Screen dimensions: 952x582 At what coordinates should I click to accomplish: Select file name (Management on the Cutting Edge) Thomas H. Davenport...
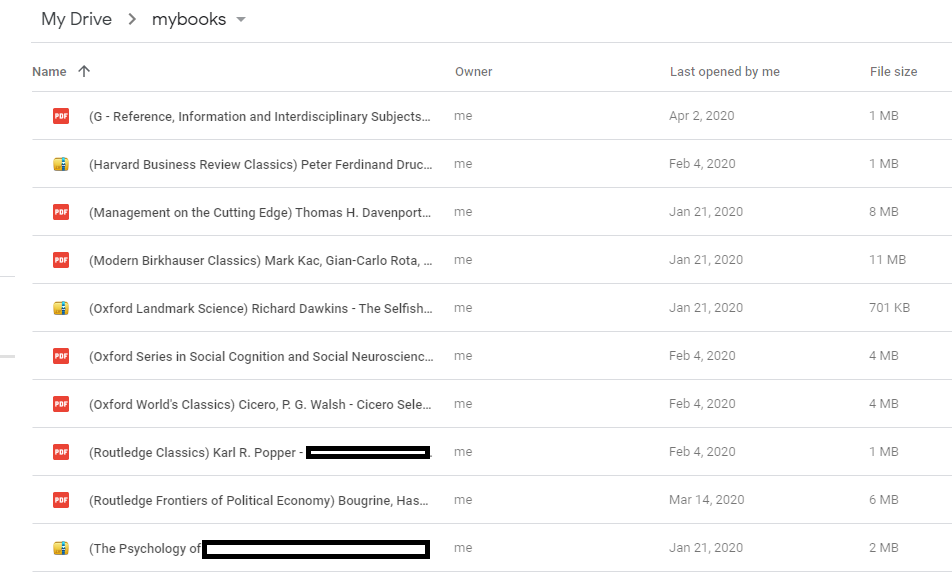(260, 212)
